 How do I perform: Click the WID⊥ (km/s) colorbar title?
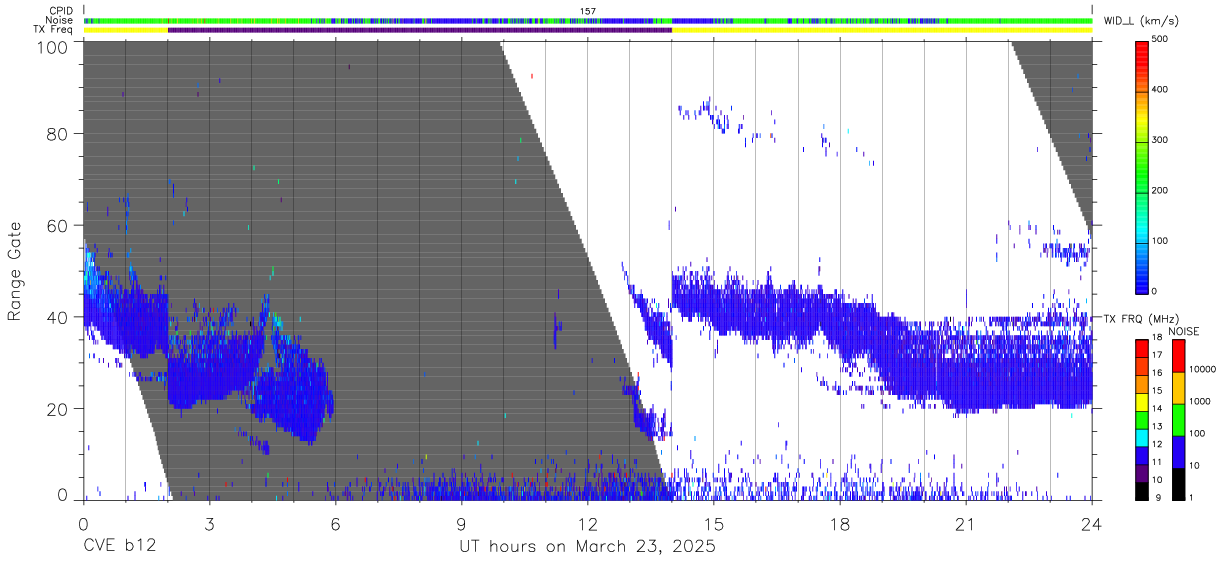1142,21
